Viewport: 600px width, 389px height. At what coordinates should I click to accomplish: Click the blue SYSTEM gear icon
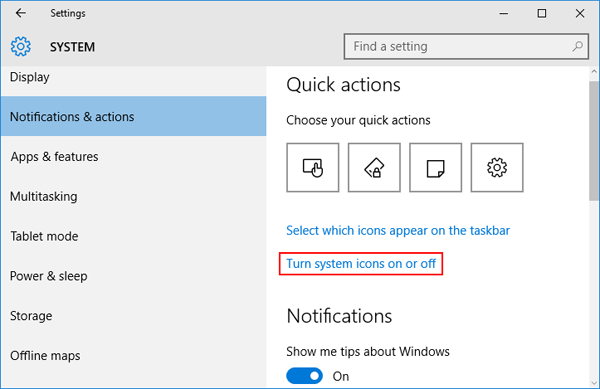pos(21,47)
